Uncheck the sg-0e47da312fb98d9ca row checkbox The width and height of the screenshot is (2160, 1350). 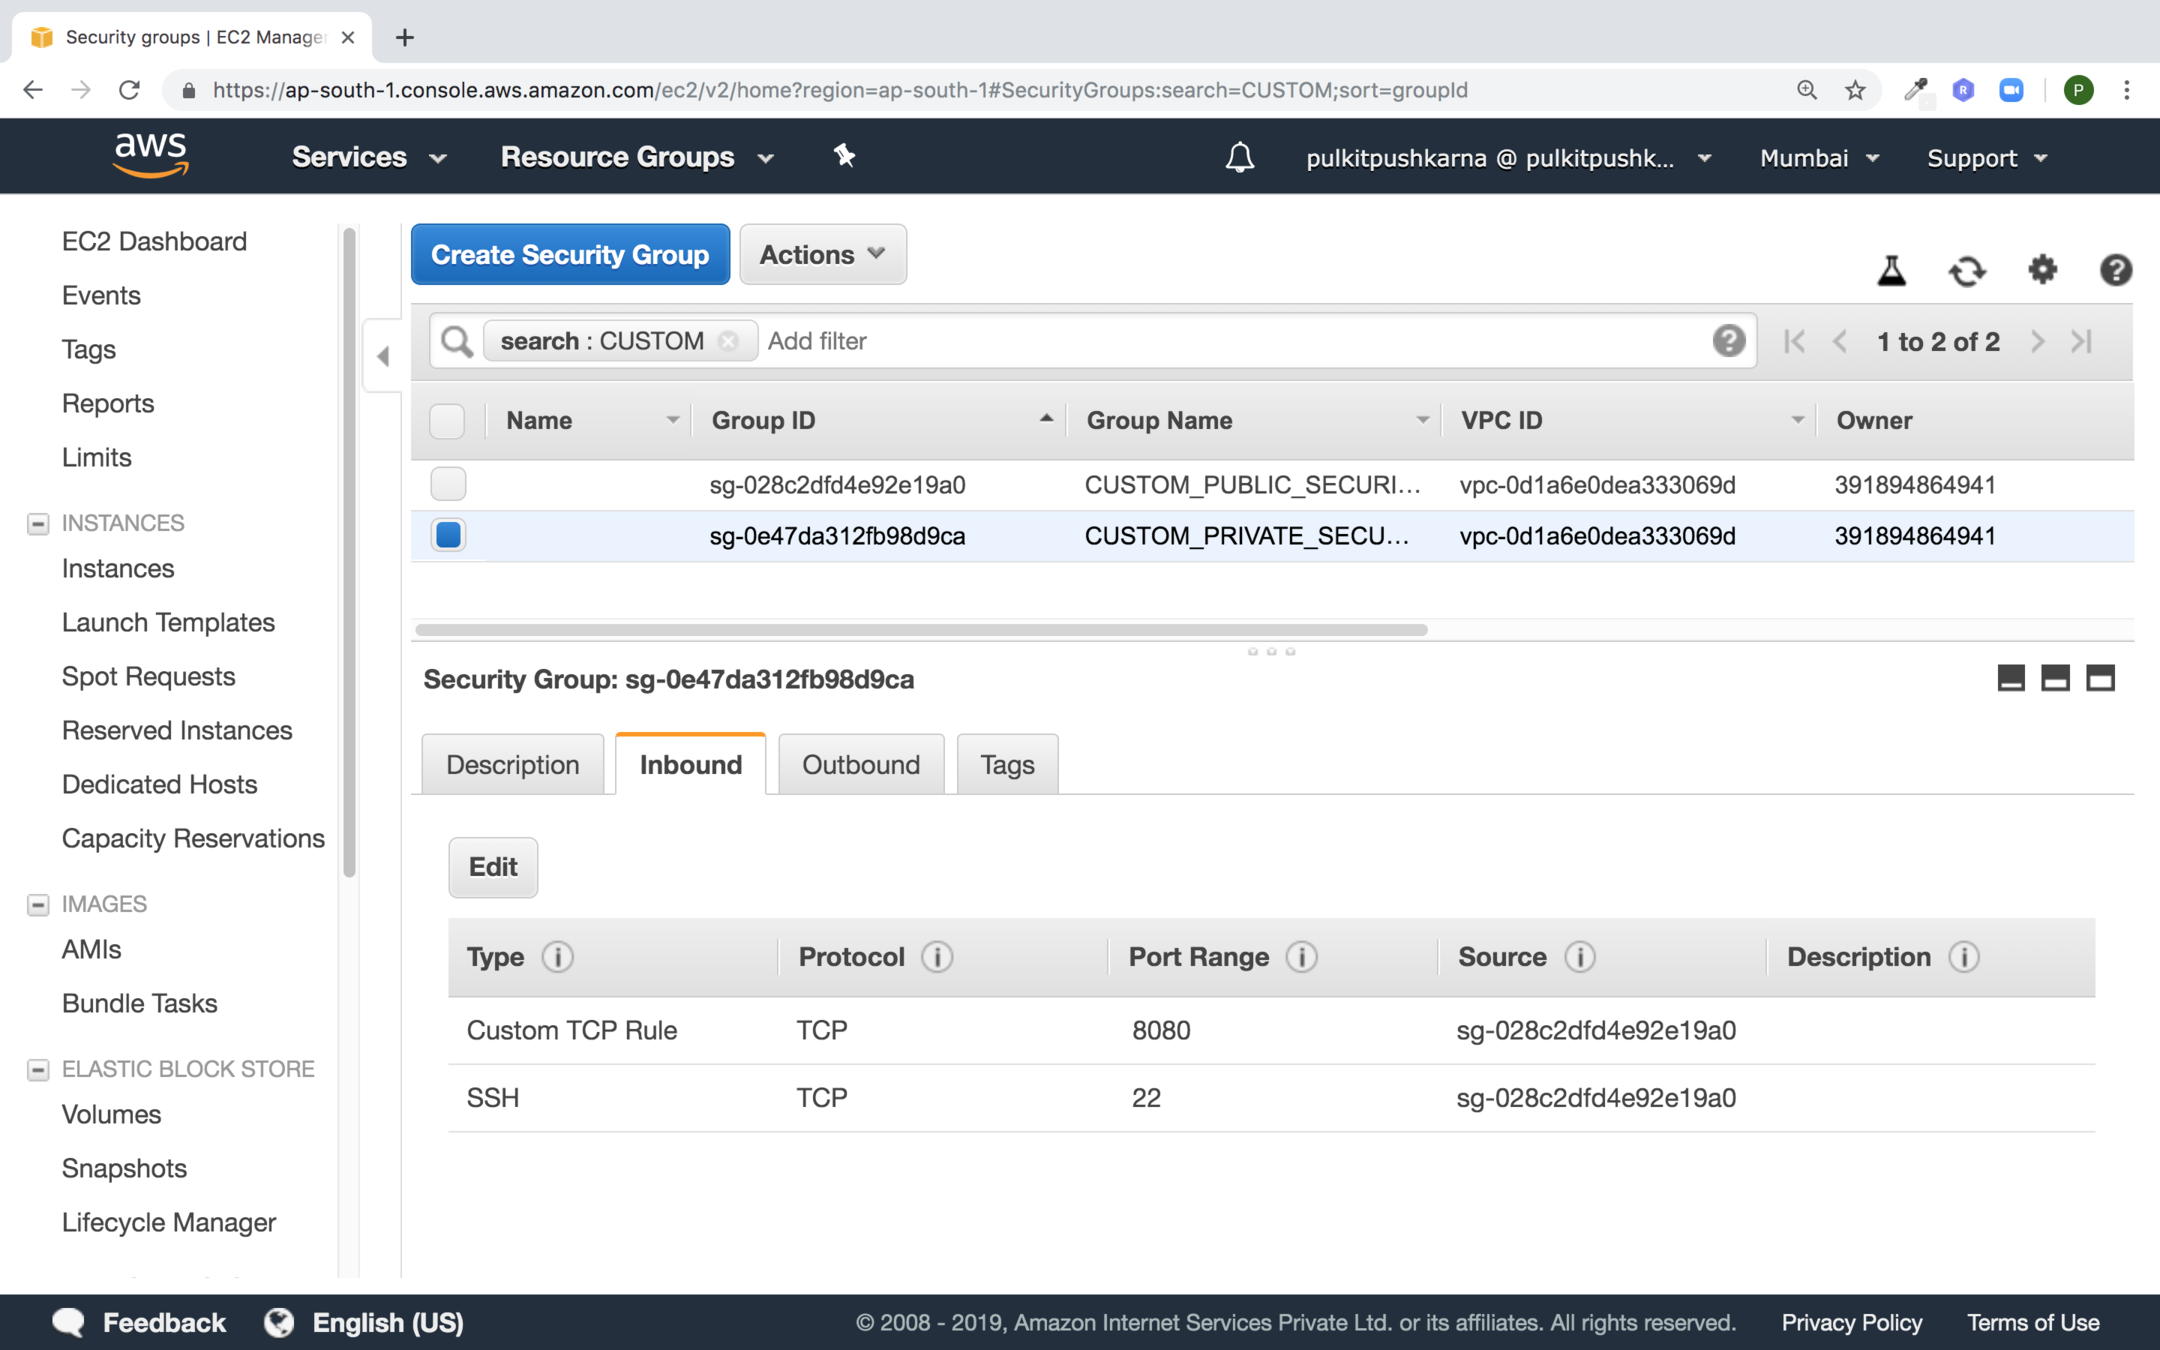[x=448, y=535]
